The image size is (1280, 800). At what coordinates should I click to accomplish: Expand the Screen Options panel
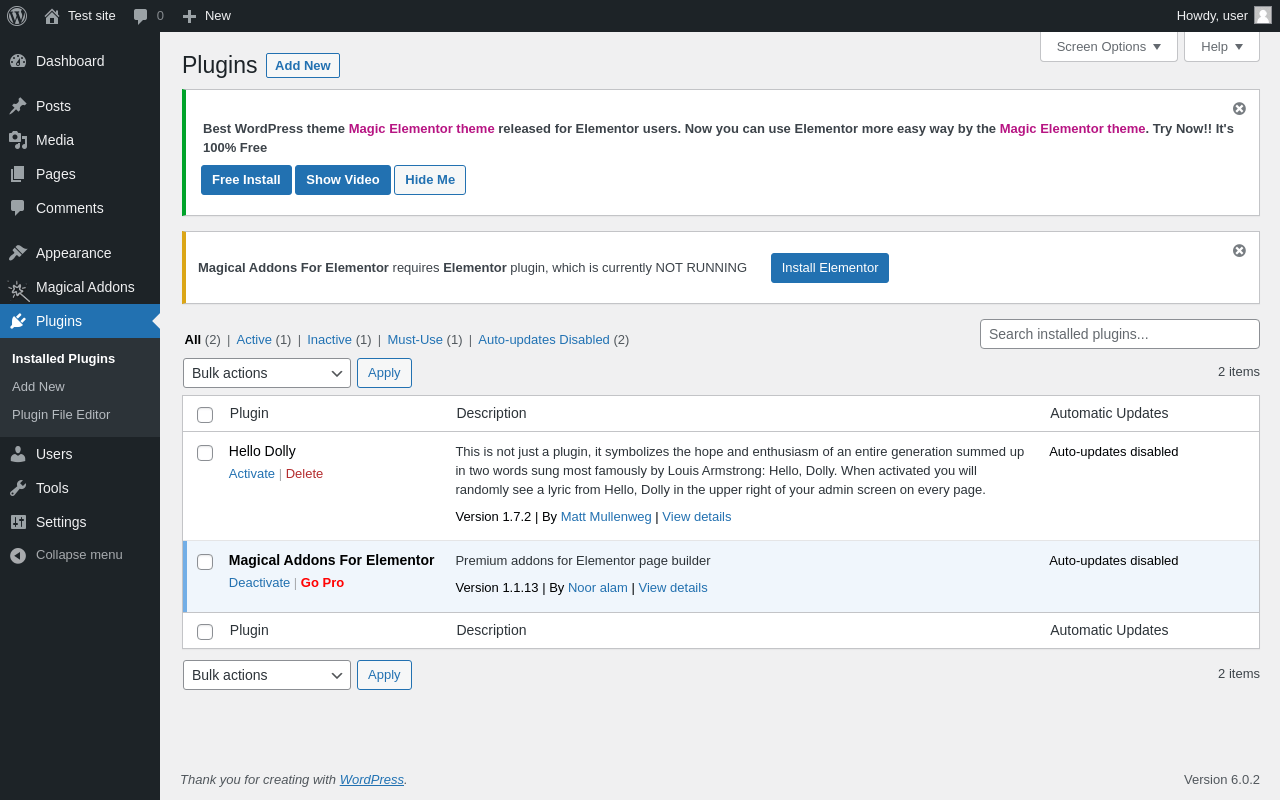pyautogui.click(x=1108, y=47)
